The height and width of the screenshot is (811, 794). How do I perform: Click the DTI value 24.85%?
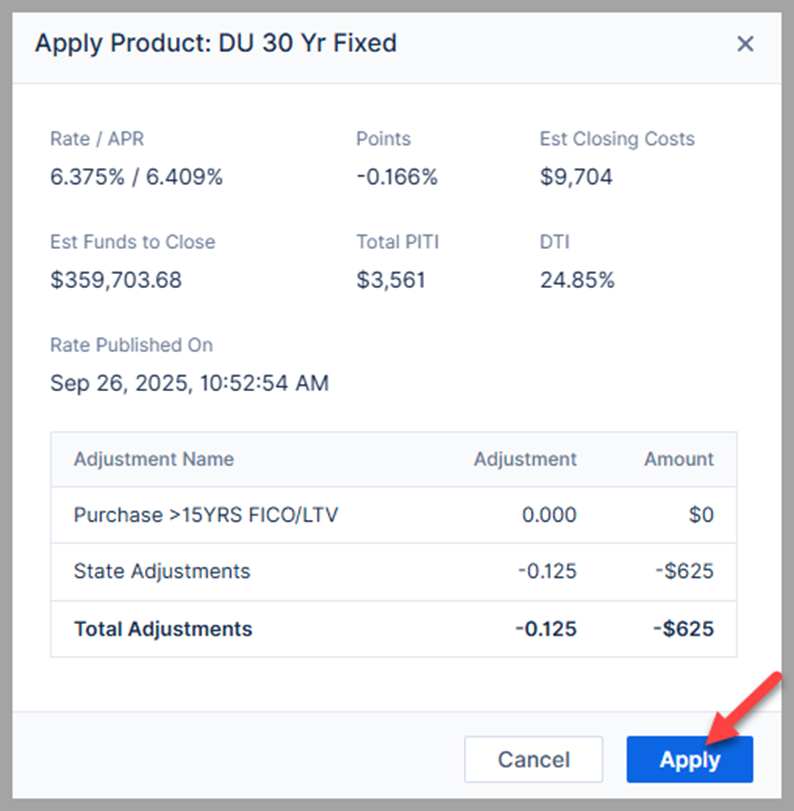tap(577, 280)
